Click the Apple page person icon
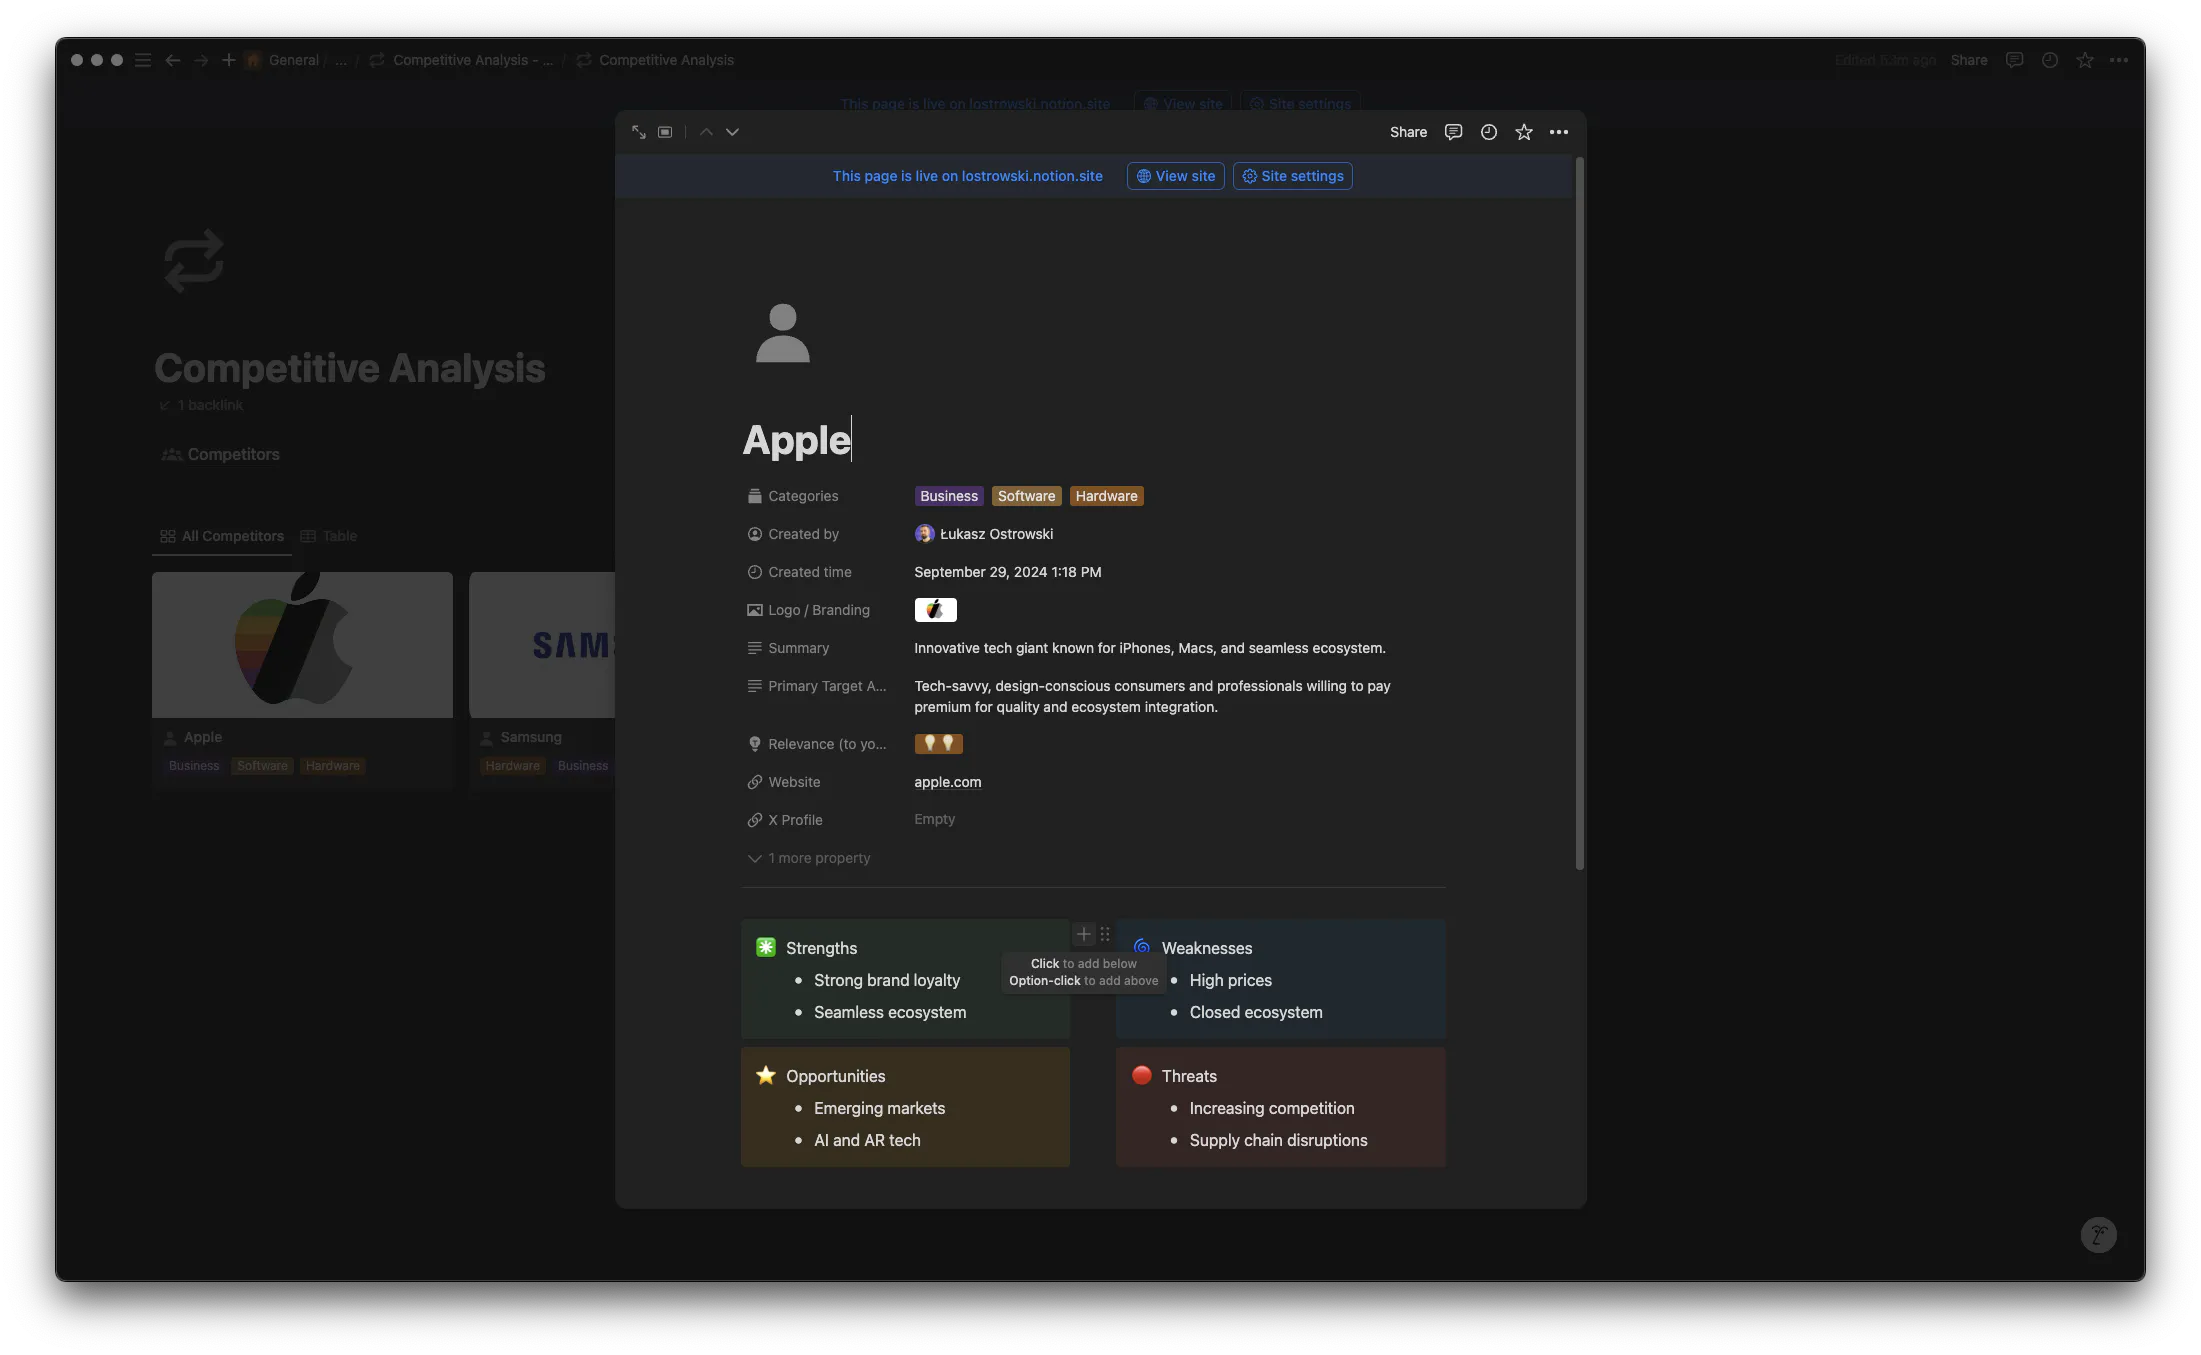The image size is (2201, 1355). pos(782,333)
